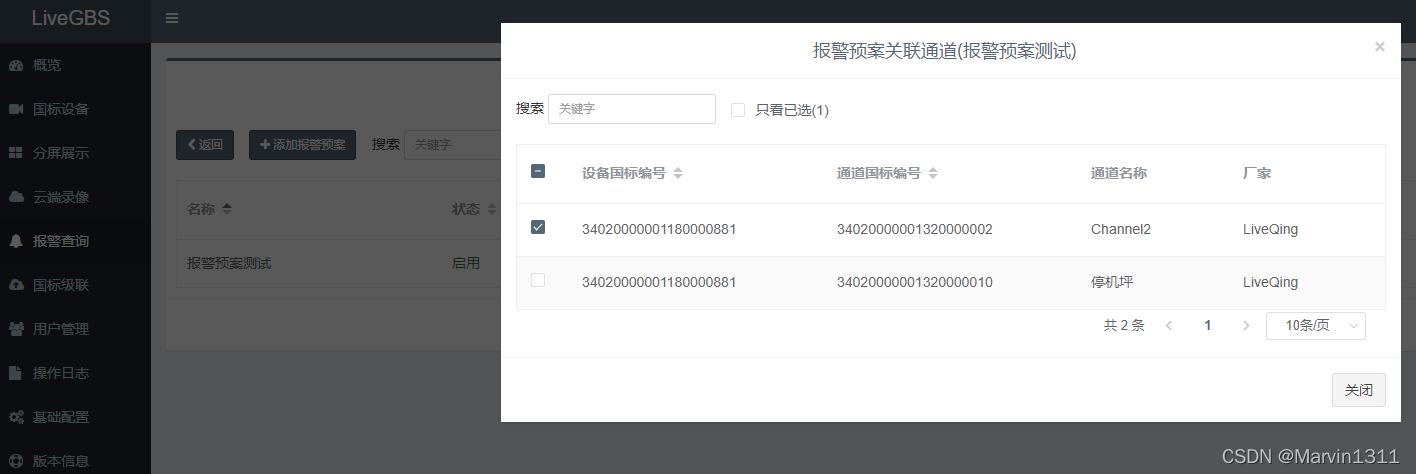1416x474 pixels.
Task: Click the LiveGBS logo text
Action: (71, 18)
